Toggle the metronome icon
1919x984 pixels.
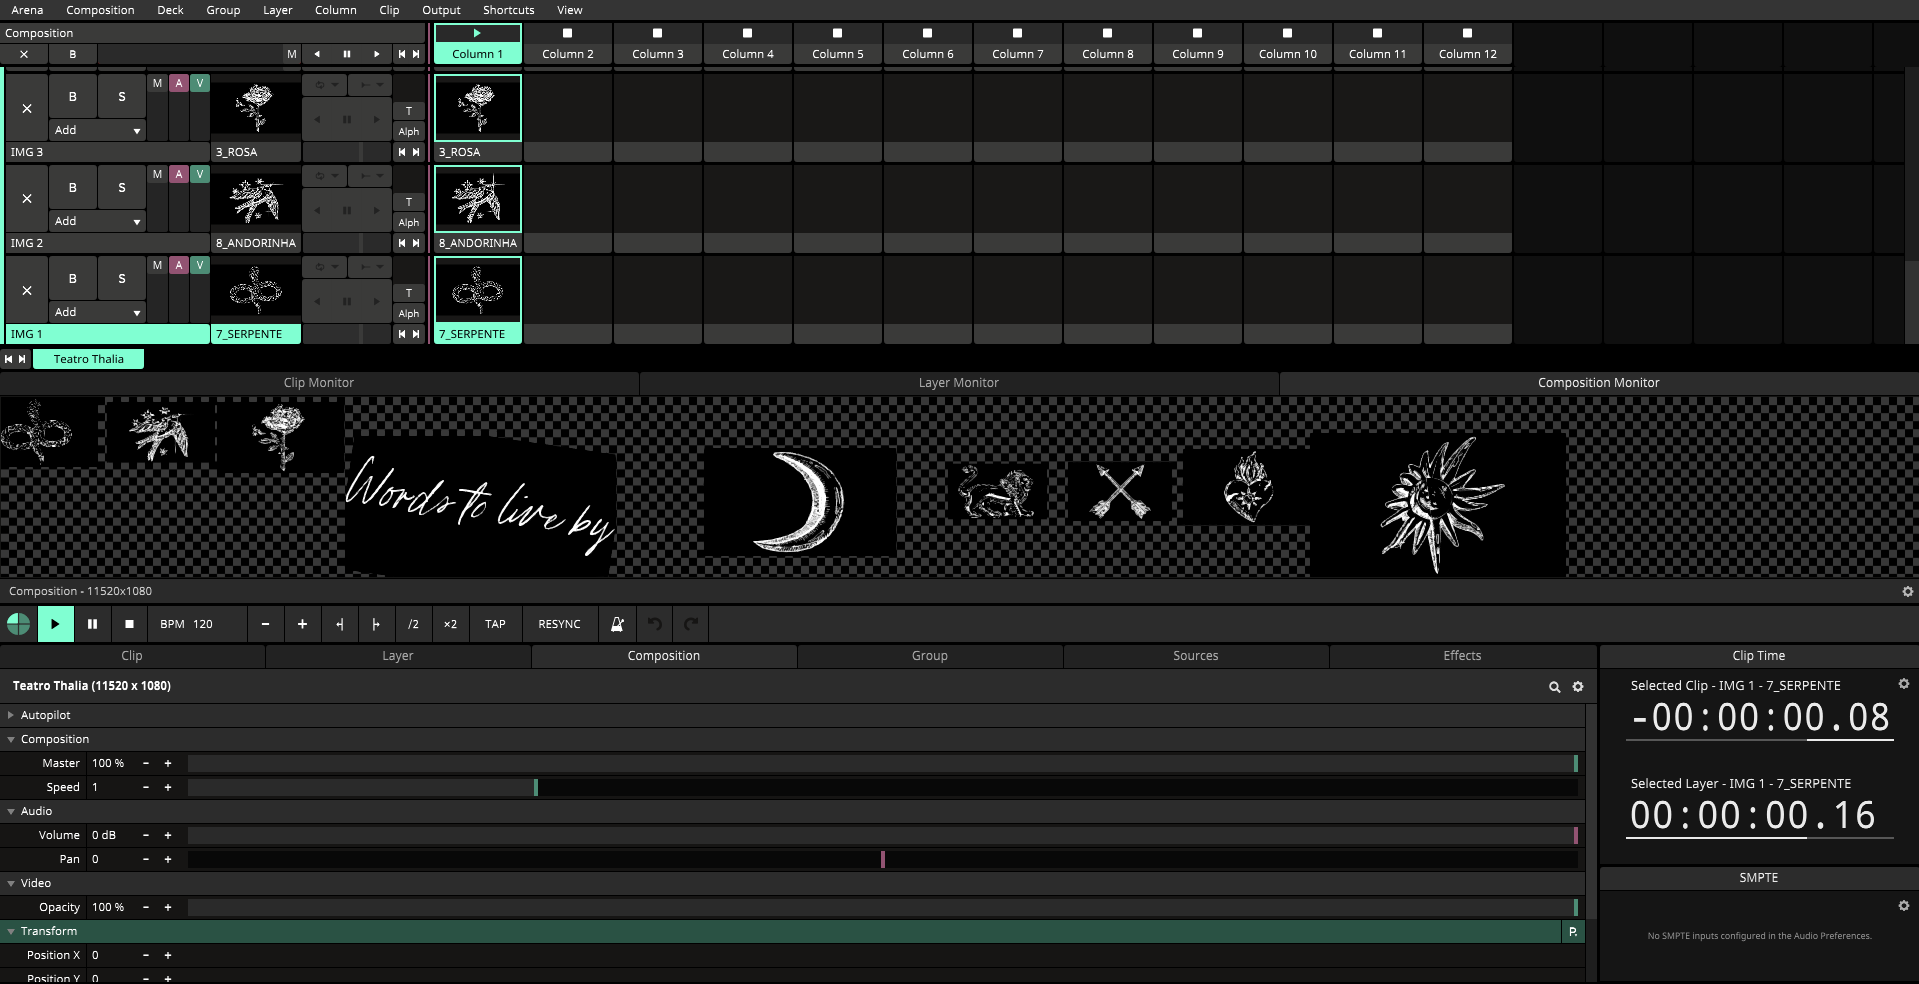(x=617, y=624)
